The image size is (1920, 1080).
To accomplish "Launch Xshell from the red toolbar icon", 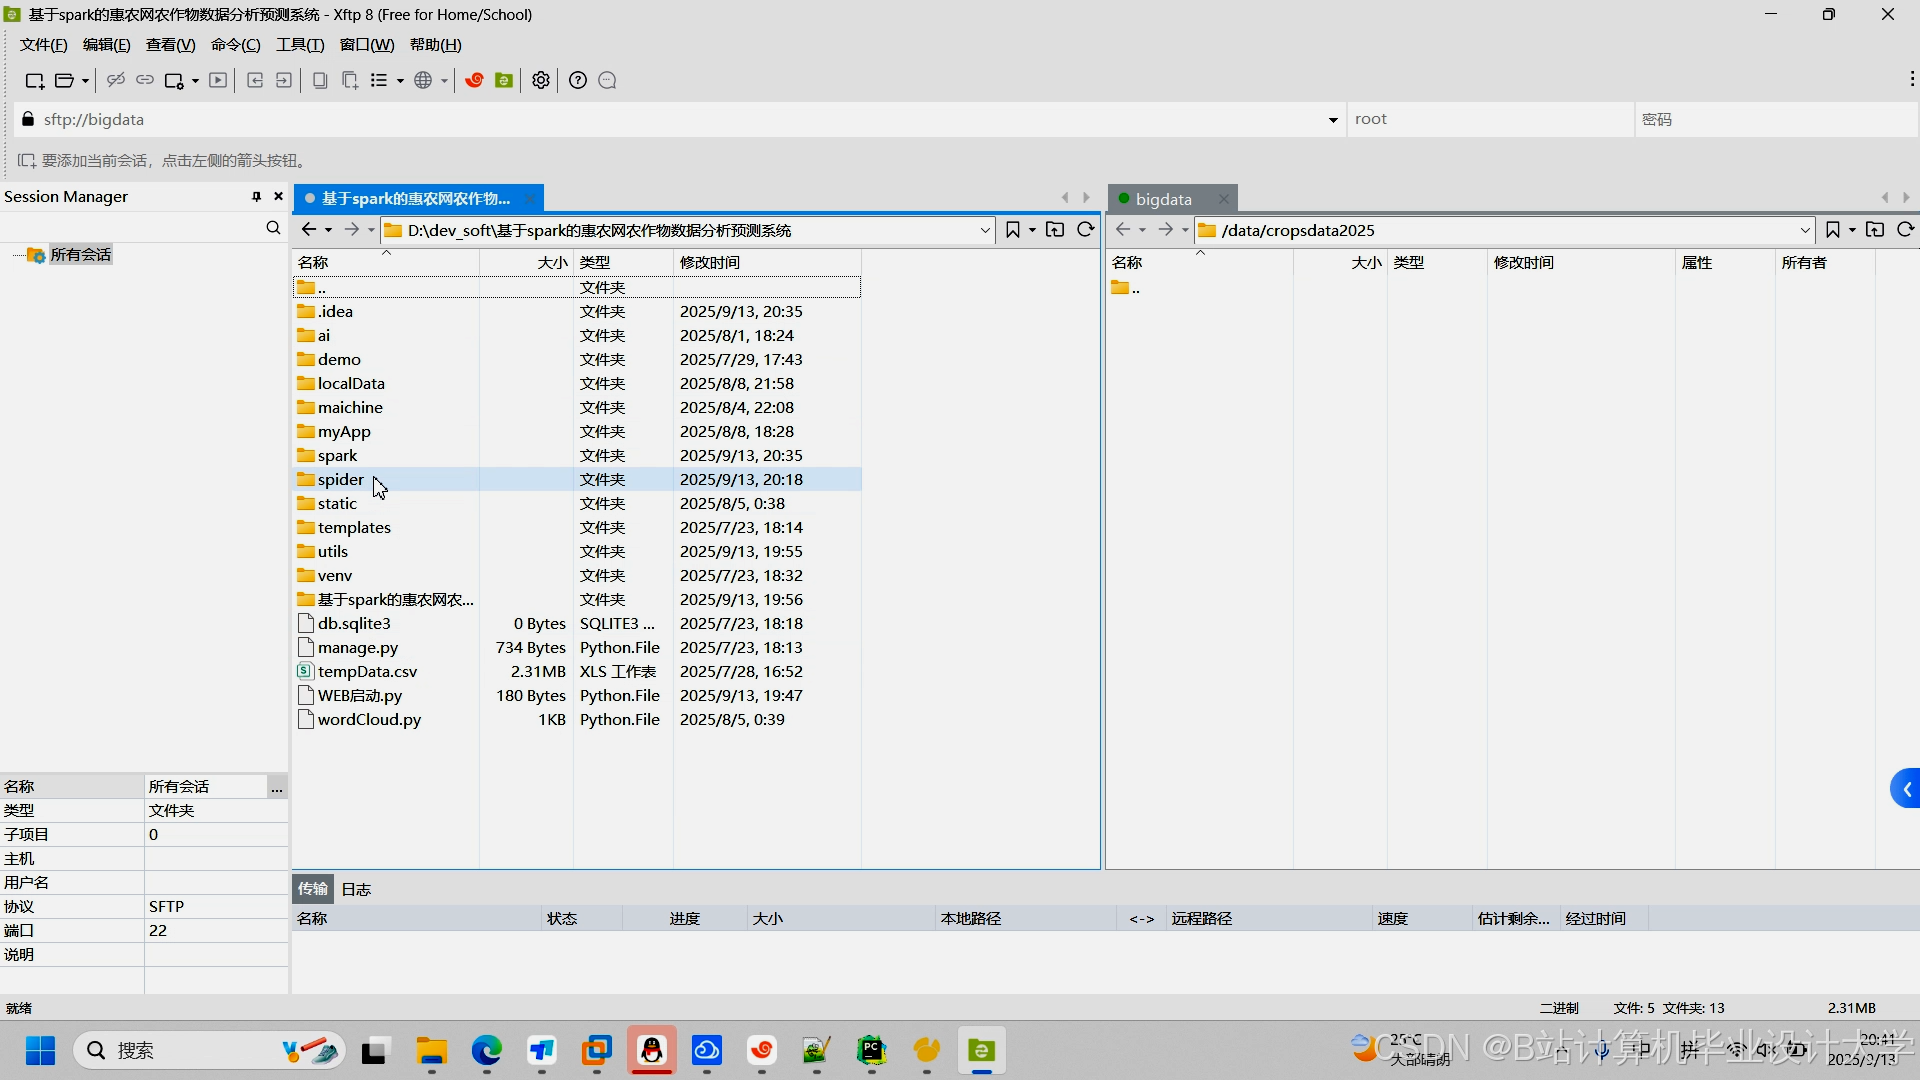I will [x=473, y=80].
